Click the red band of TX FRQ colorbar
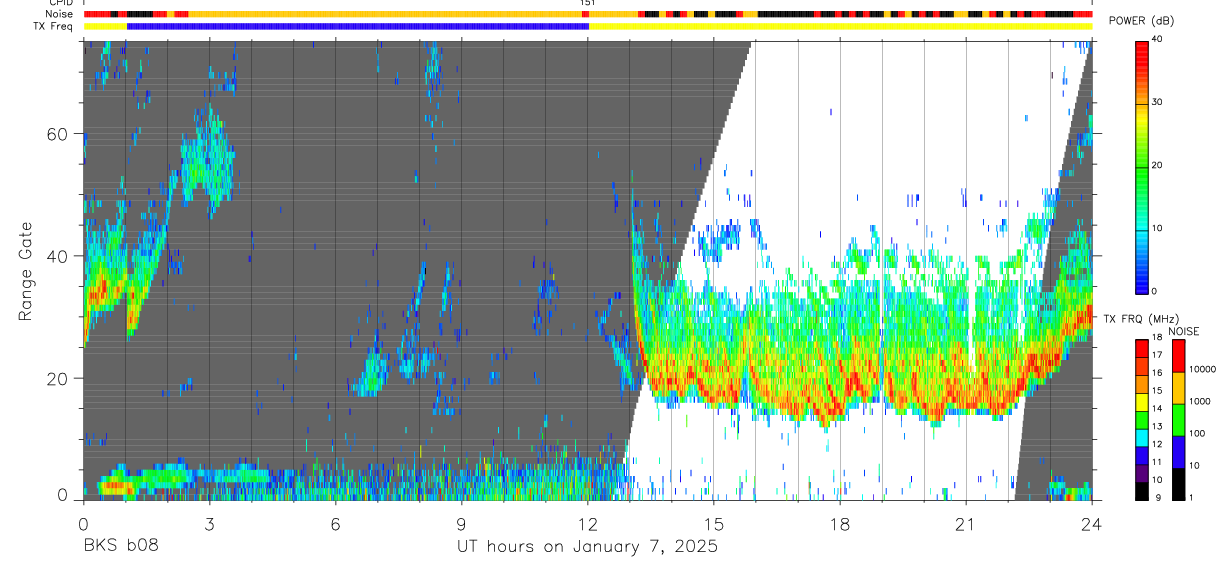 pyautogui.click(x=1141, y=348)
